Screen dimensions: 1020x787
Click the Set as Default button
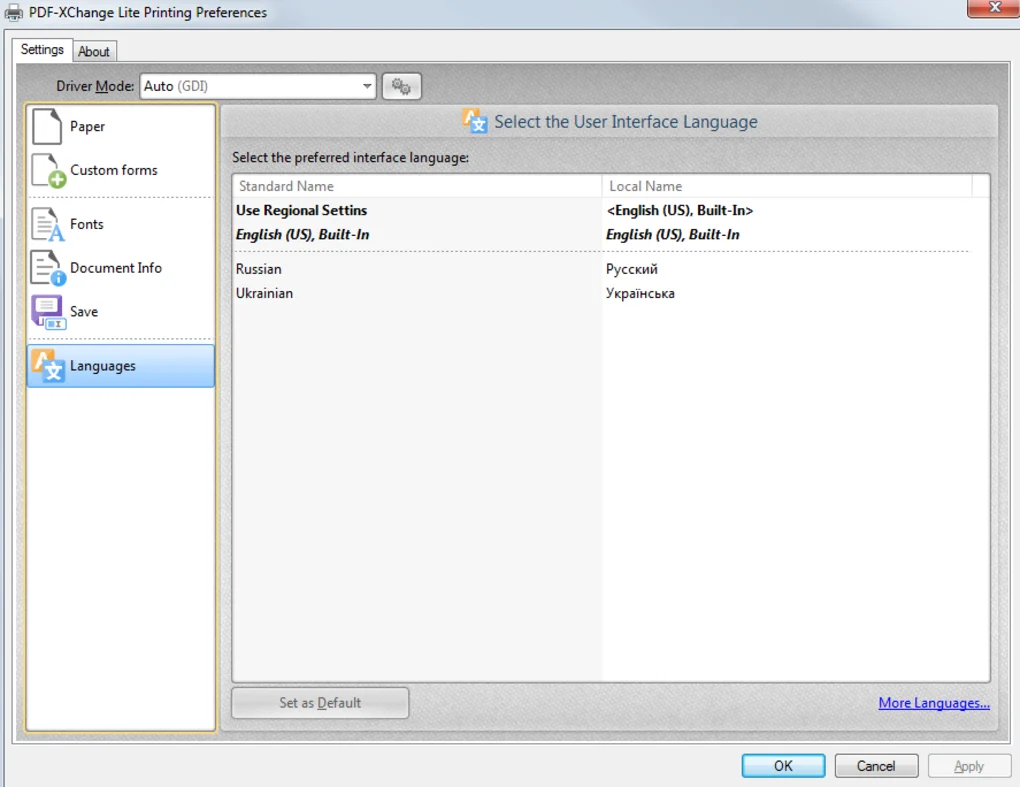[x=320, y=703]
